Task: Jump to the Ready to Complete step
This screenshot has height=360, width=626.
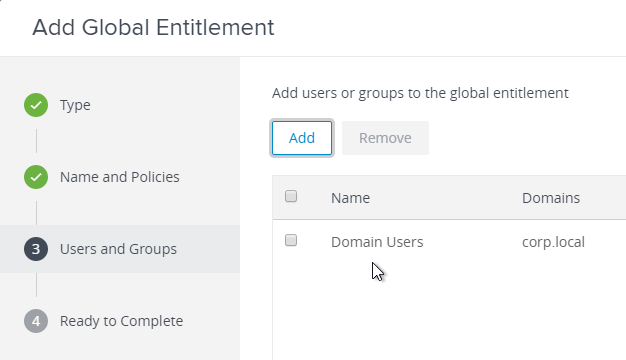Action: [121, 321]
